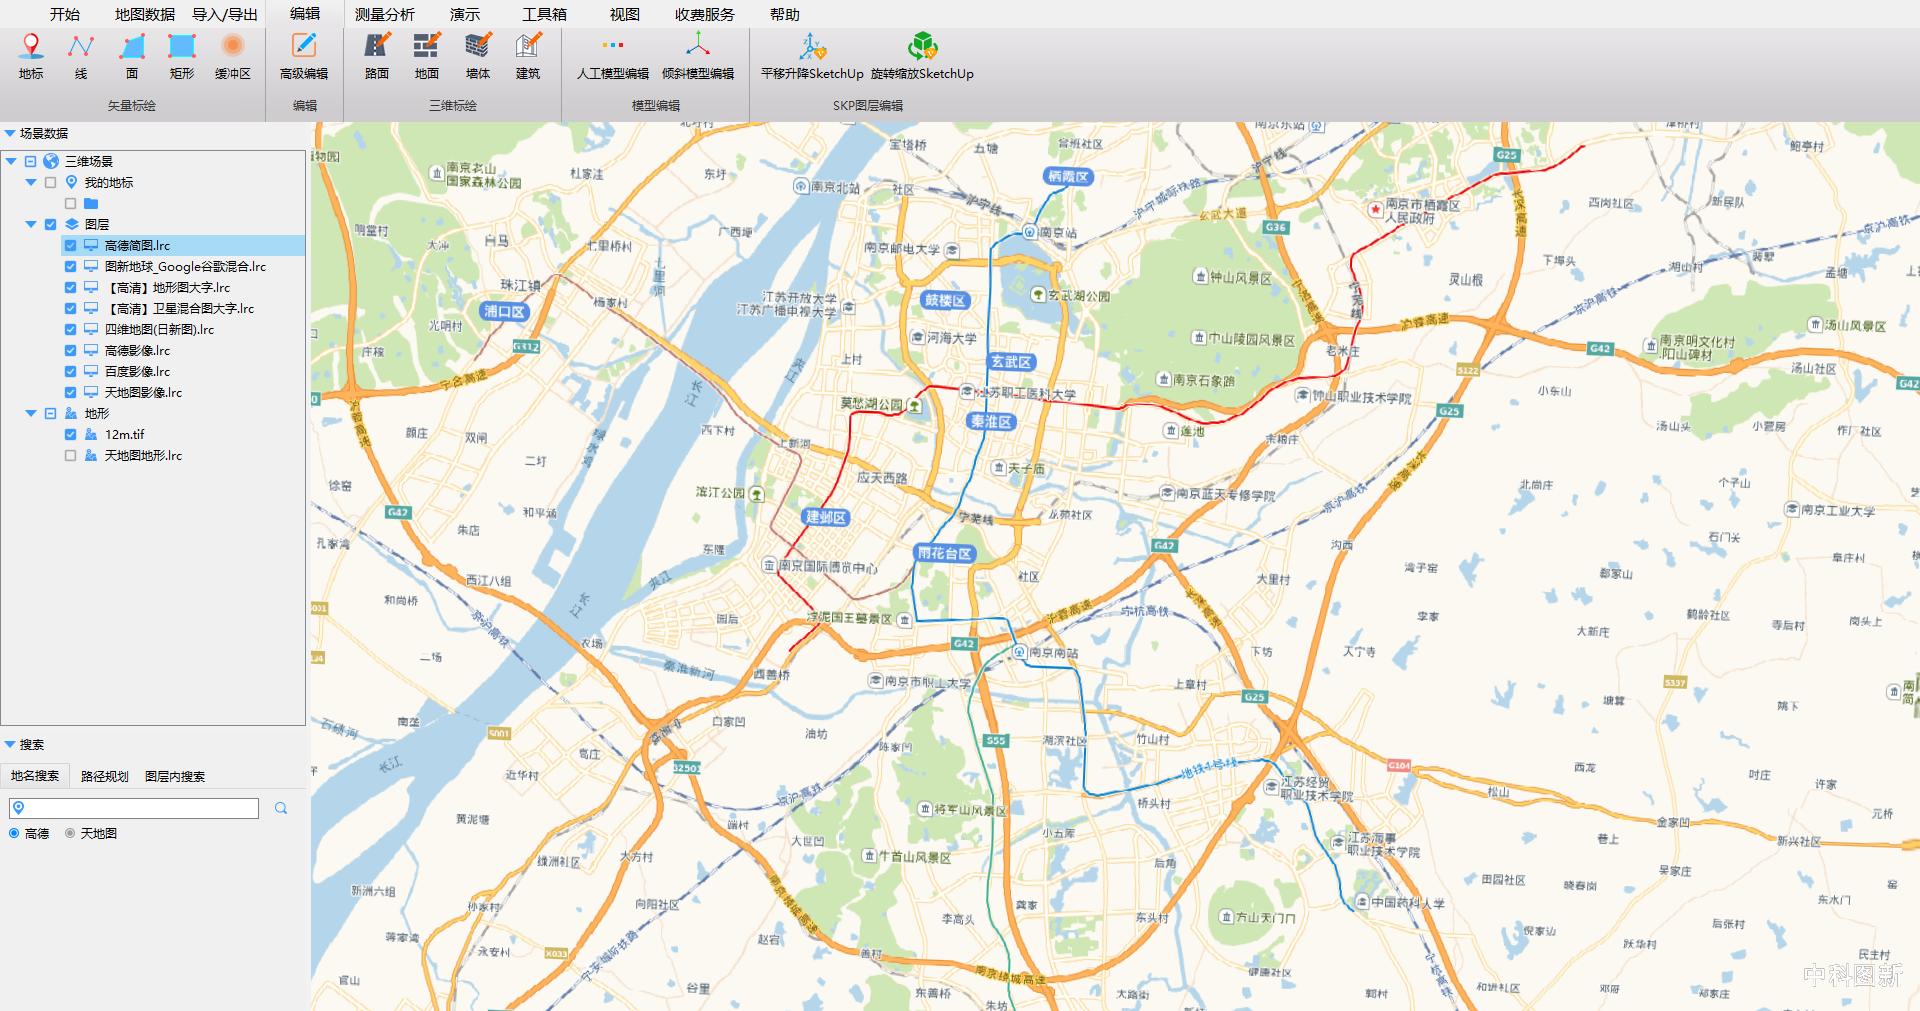The height and width of the screenshot is (1011, 1920).
Task: Switch to 路径规划 search tab
Action: coord(105,776)
